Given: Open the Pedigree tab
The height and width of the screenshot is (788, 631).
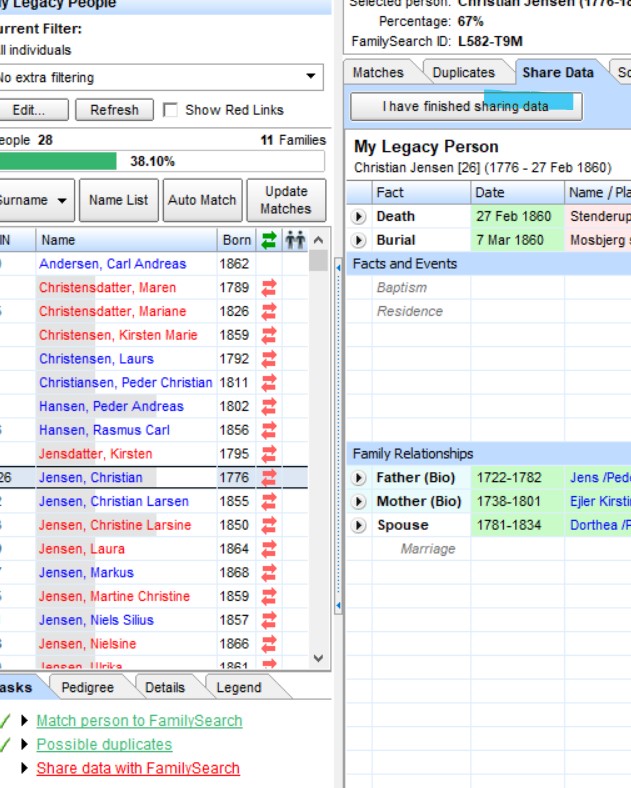Looking at the screenshot, I should (87, 687).
